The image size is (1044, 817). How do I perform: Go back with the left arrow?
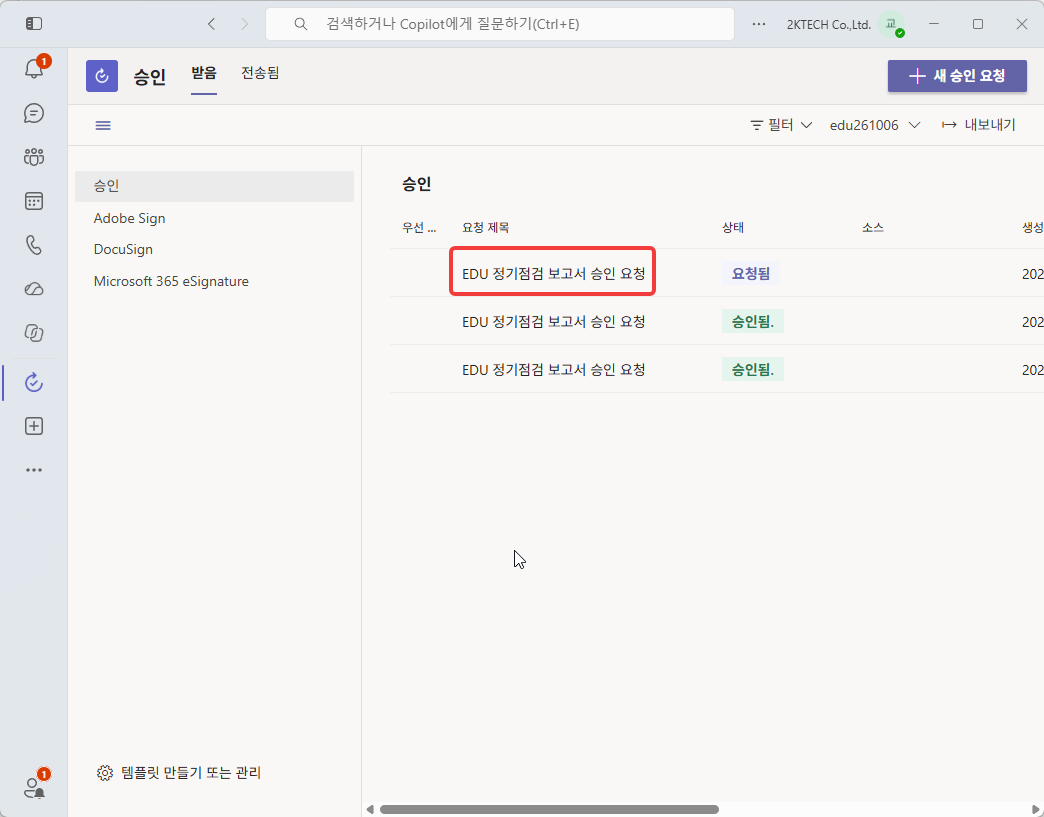pyautogui.click(x=212, y=24)
